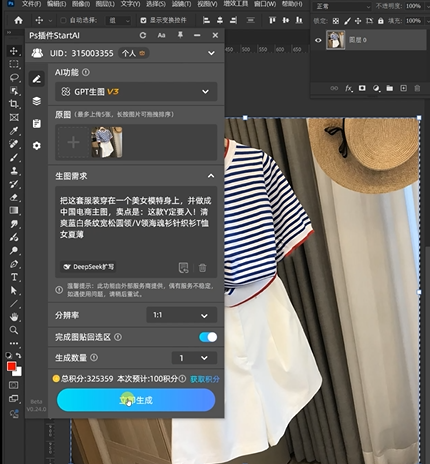Reset to default foreground and background colors

9,356
